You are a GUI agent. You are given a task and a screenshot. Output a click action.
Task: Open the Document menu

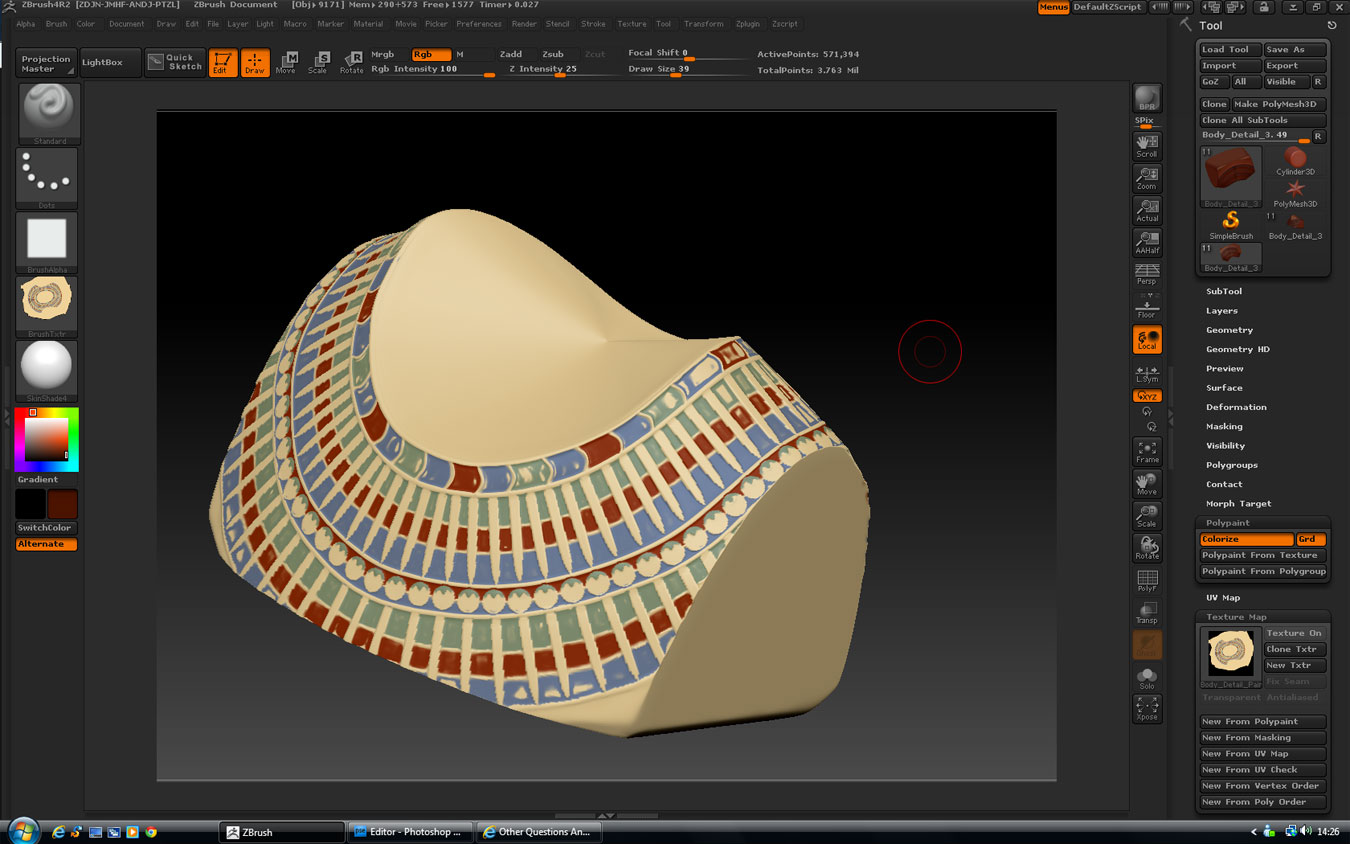126,24
